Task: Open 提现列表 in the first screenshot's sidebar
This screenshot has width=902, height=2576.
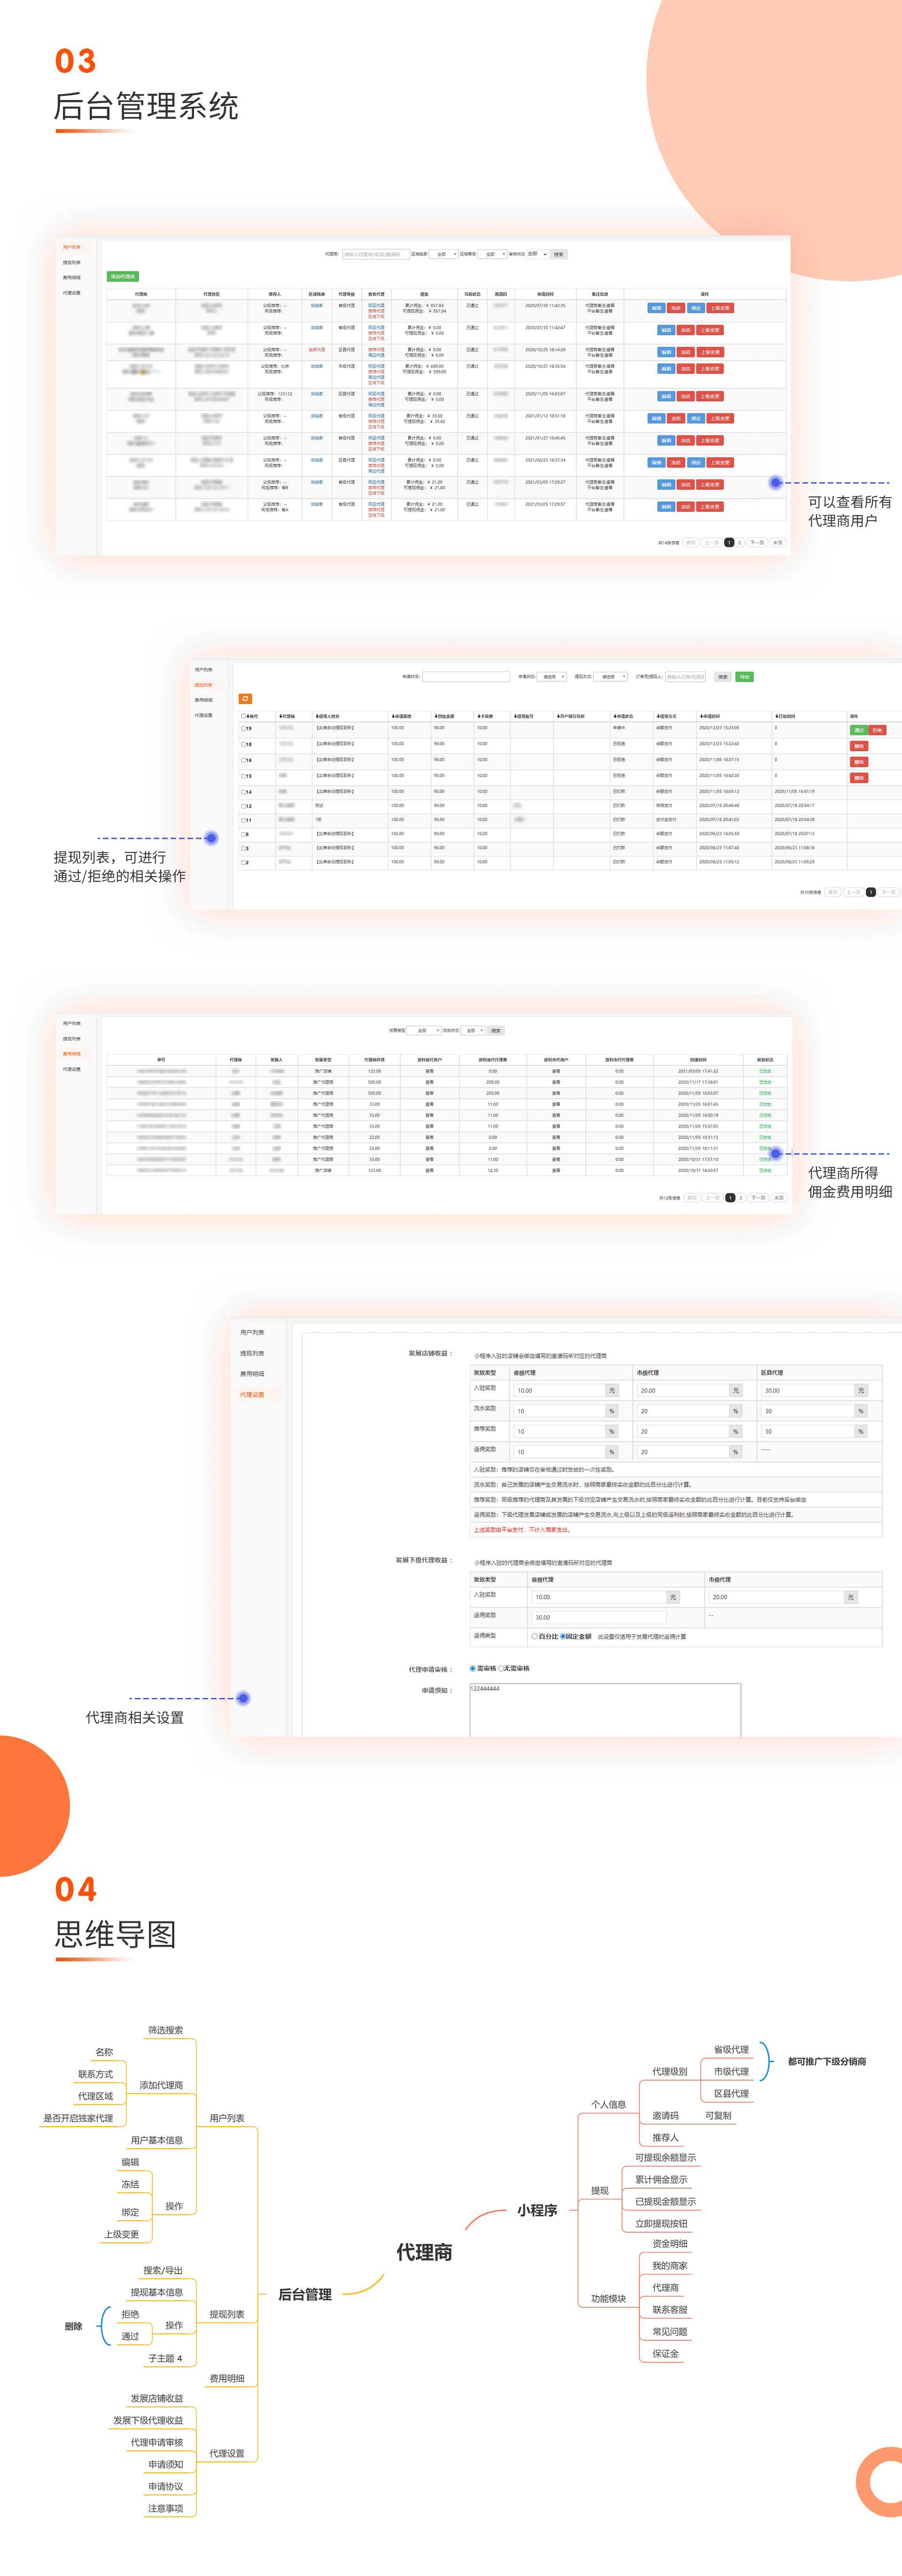Action: coord(72,262)
